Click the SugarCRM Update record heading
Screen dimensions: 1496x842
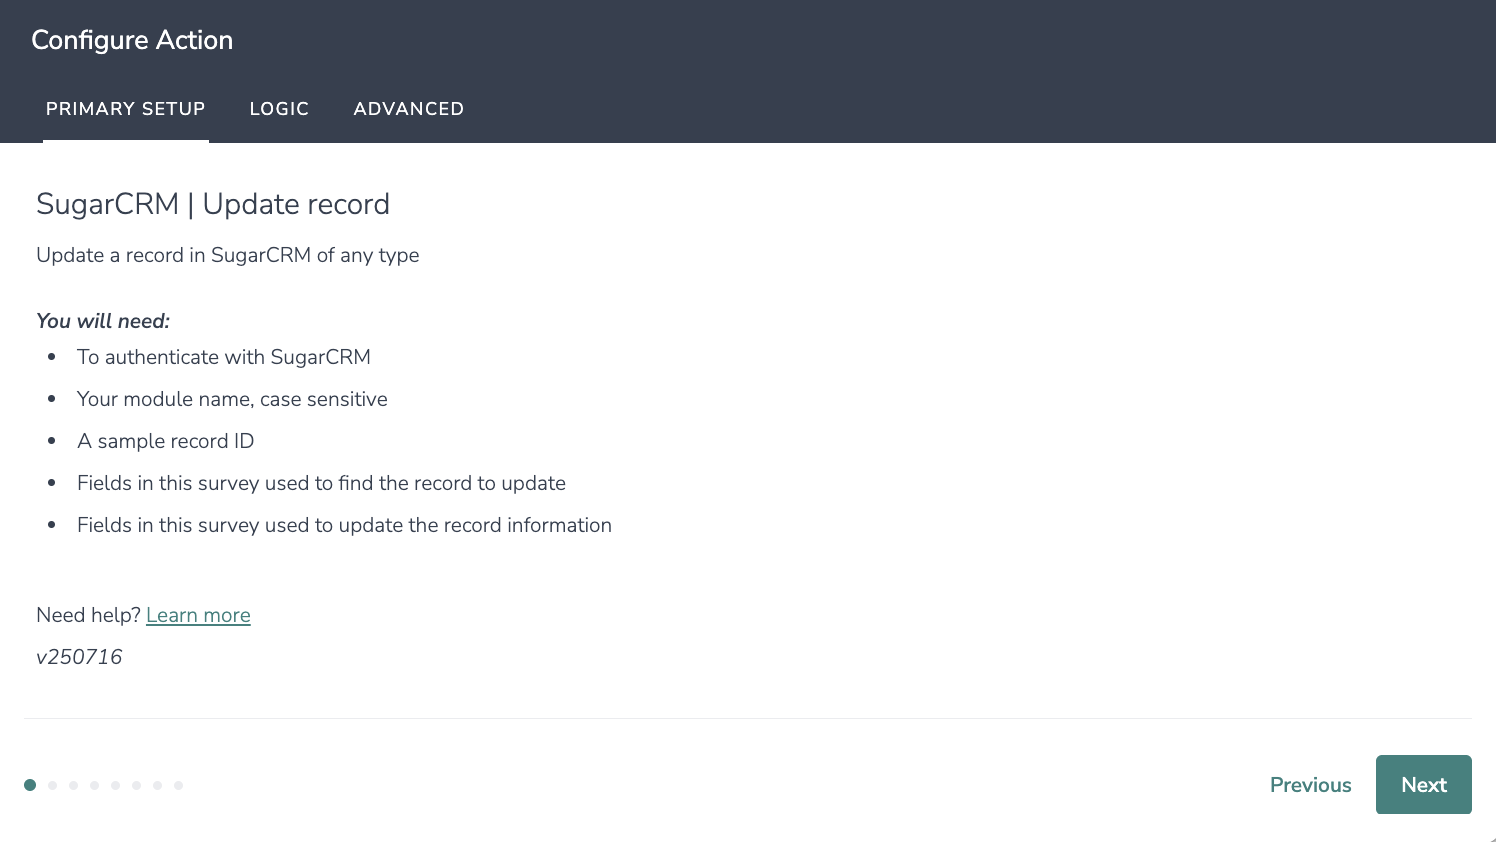tap(213, 204)
